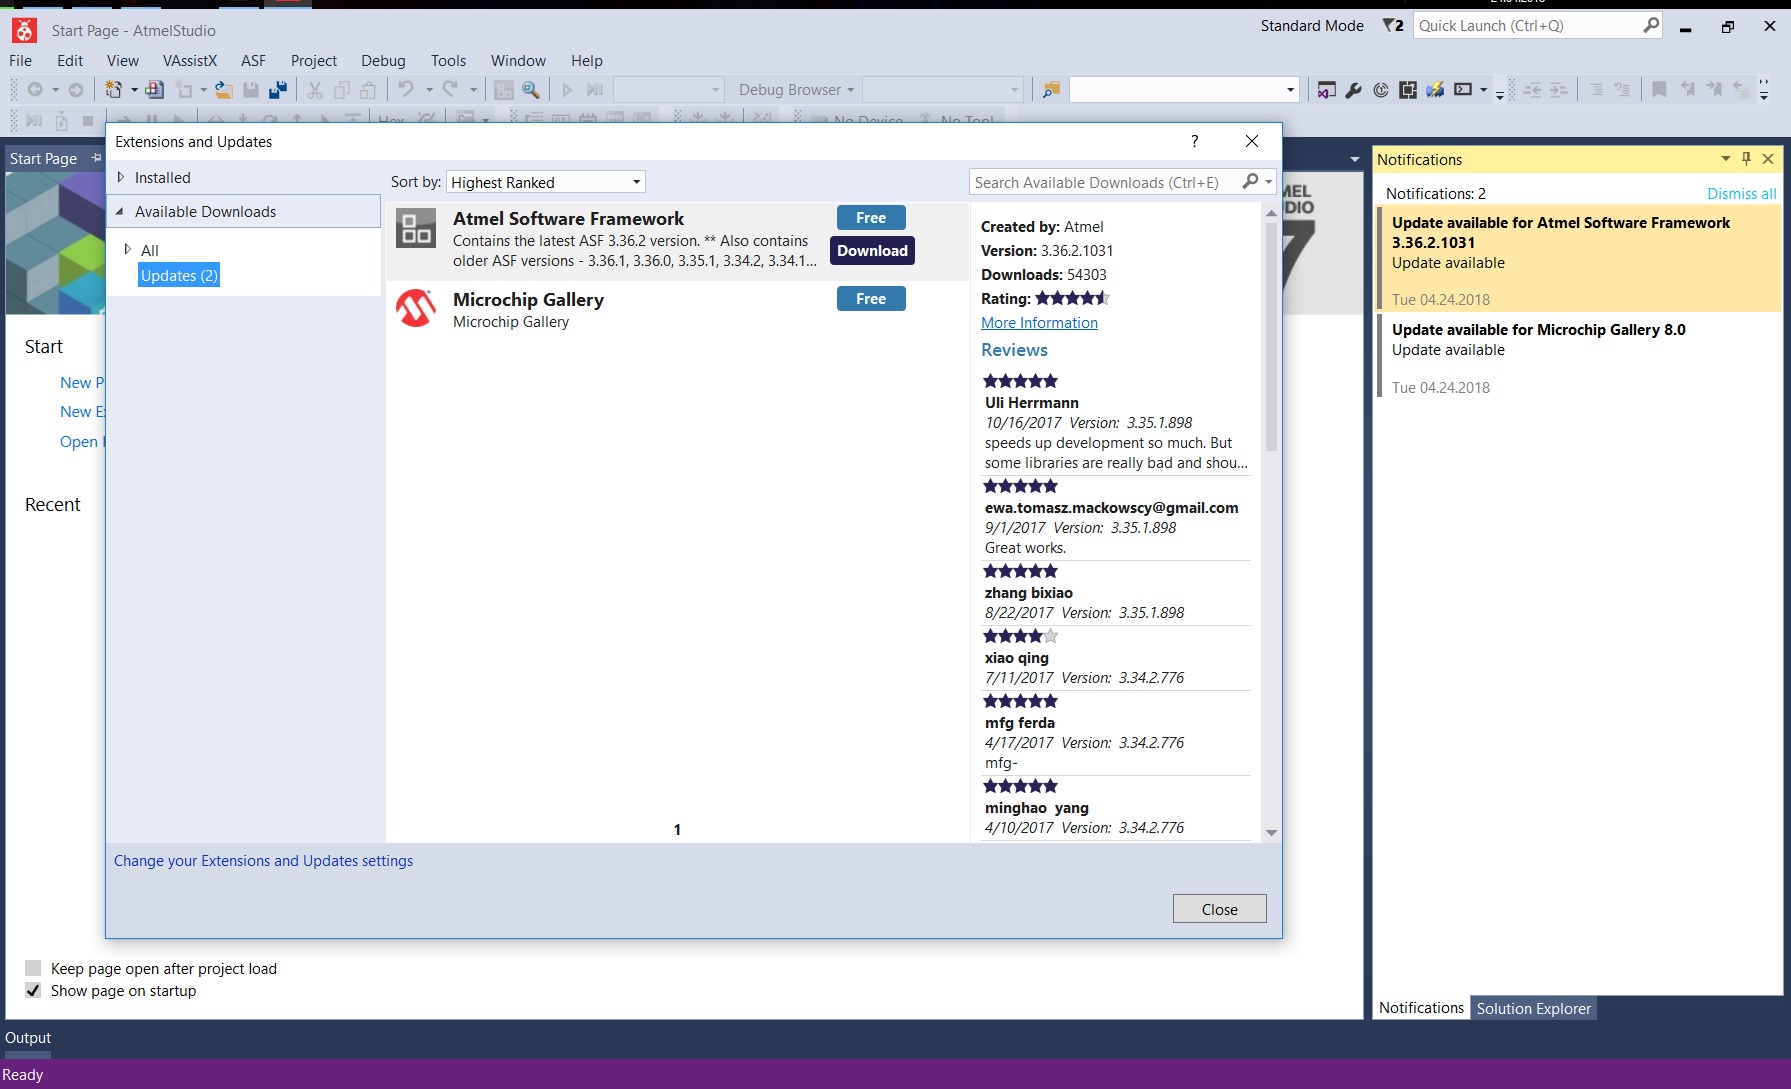The height and width of the screenshot is (1089, 1791).
Task: Expand the Installed category
Action: (121, 177)
